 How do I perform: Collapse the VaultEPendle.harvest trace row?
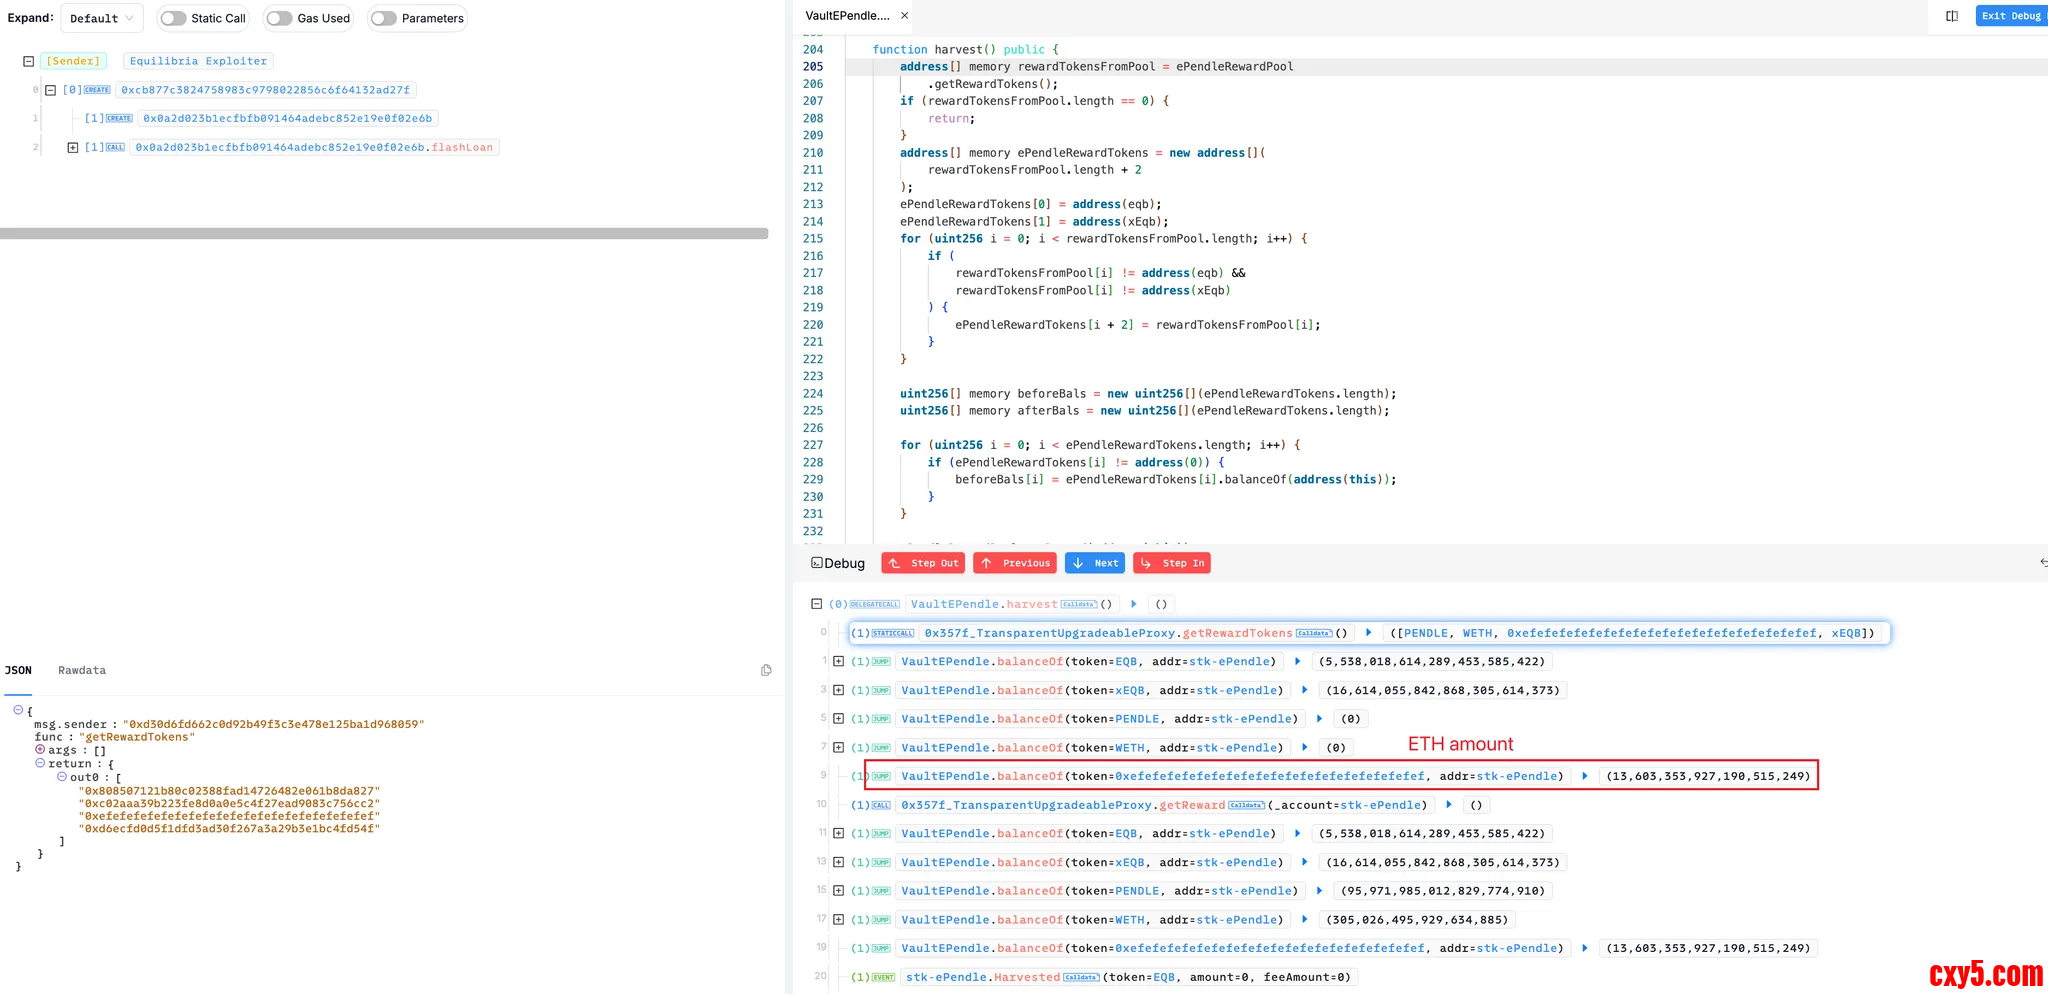[816, 604]
